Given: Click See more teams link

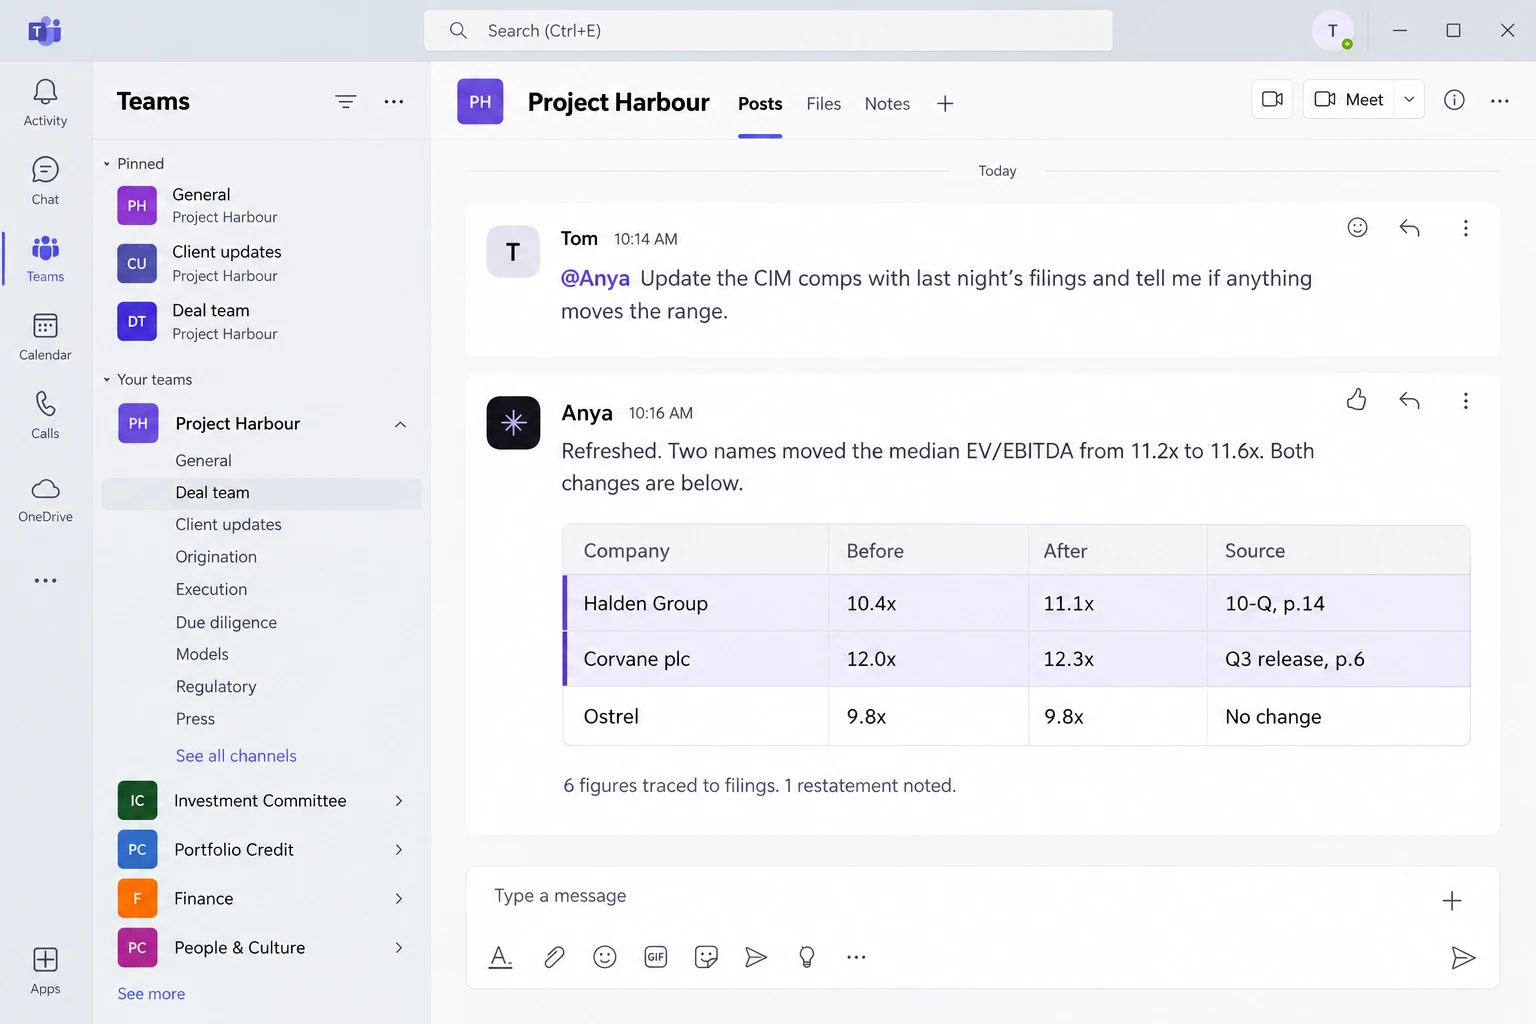Looking at the screenshot, I should click(x=151, y=994).
